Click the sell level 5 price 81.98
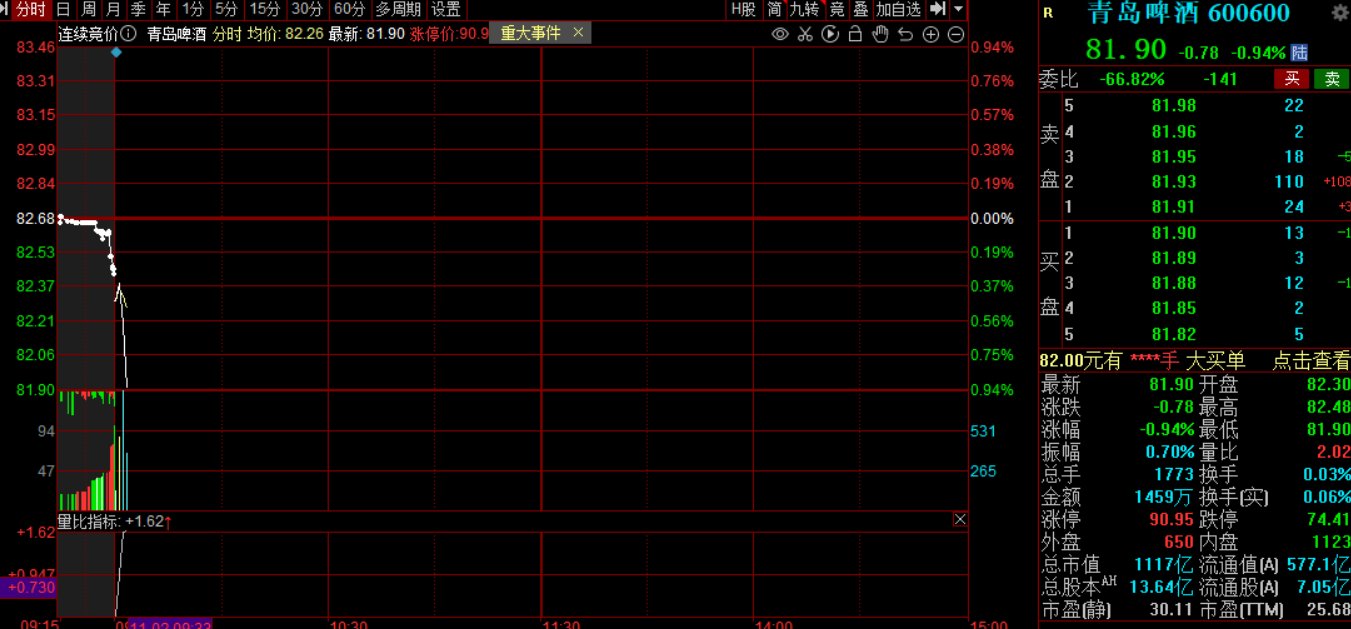 [x=1173, y=106]
